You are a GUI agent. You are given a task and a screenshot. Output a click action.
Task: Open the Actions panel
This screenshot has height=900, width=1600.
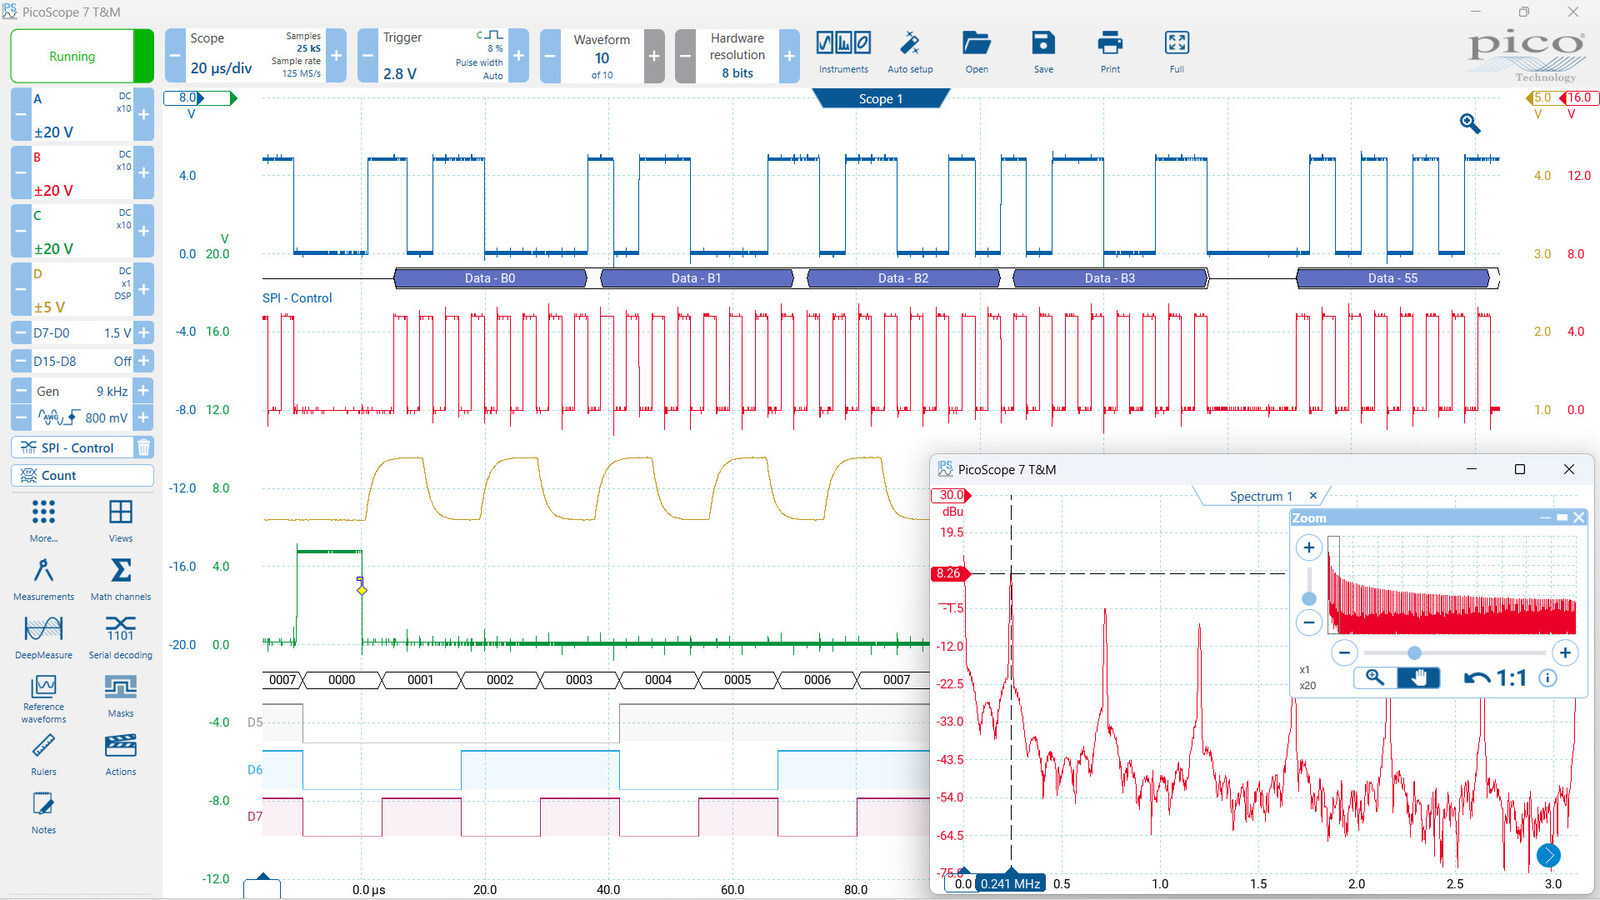click(120, 754)
